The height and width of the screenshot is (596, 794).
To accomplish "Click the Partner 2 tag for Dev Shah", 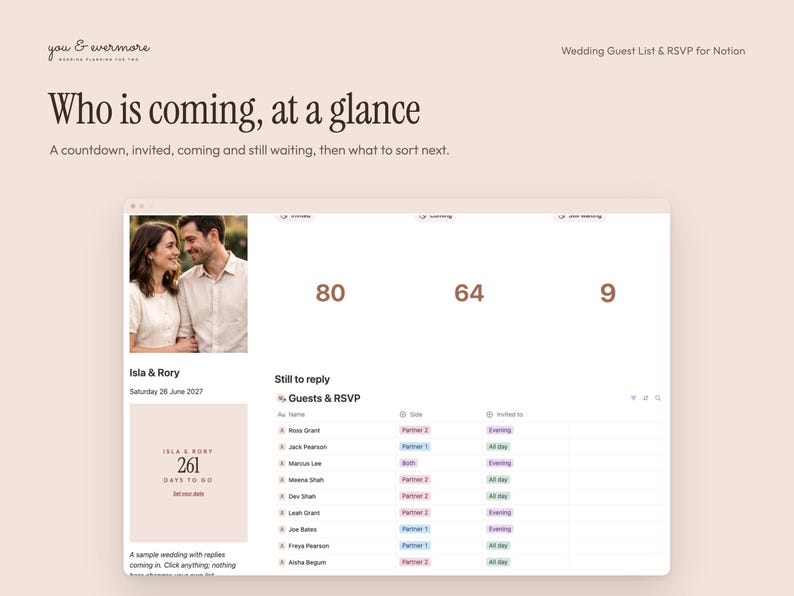I will (x=415, y=496).
